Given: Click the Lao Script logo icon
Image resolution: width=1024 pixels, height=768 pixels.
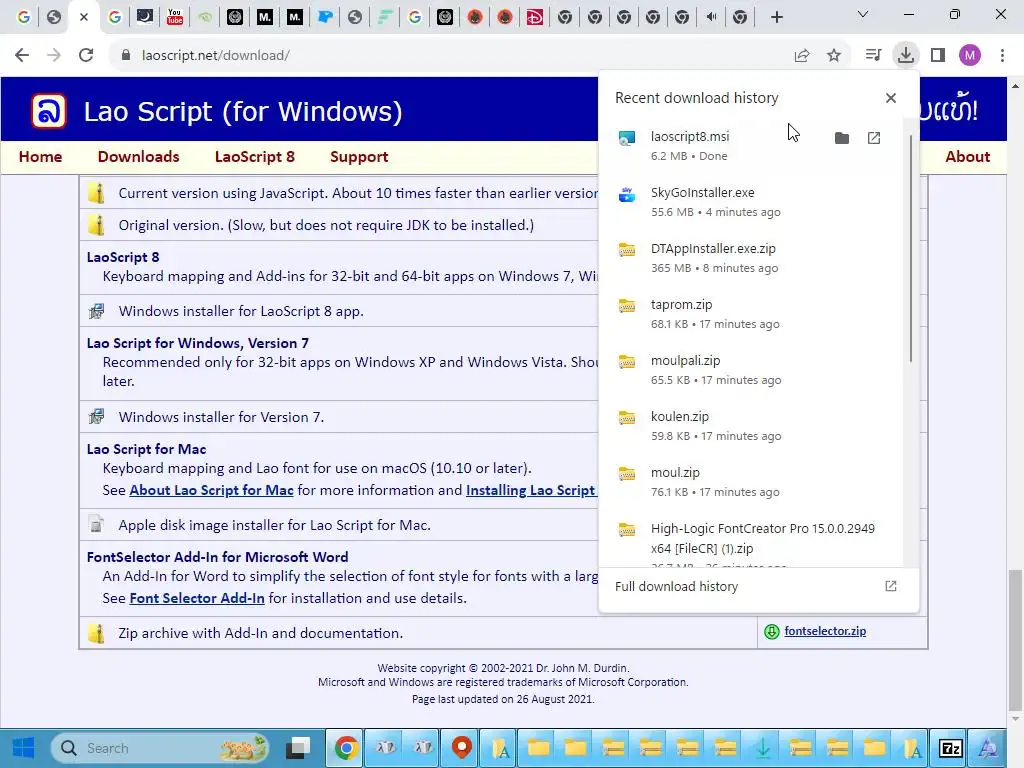Looking at the screenshot, I should point(49,111).
